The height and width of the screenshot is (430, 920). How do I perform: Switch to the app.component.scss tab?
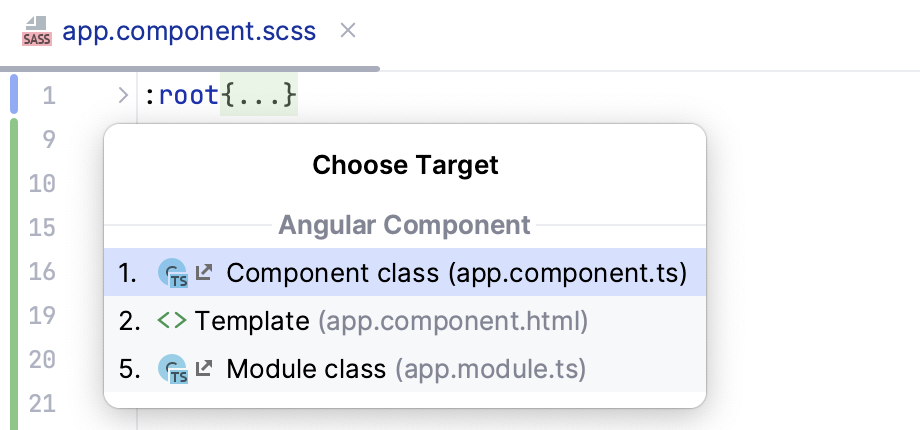click(189, 31)
